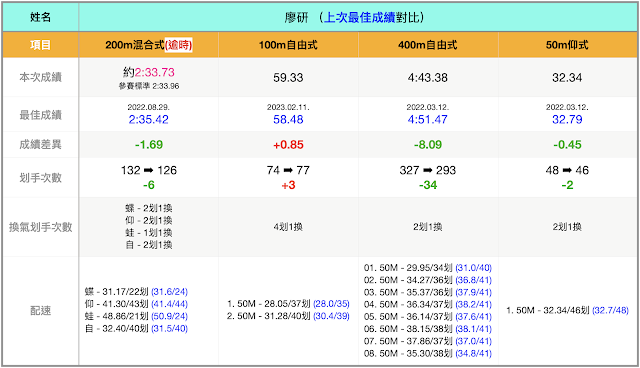The height and width of the screenshot is (368, 640).
Task: Click the 1. 50M - 28.05/37划 pace line
Action: [x=288, y=304]
